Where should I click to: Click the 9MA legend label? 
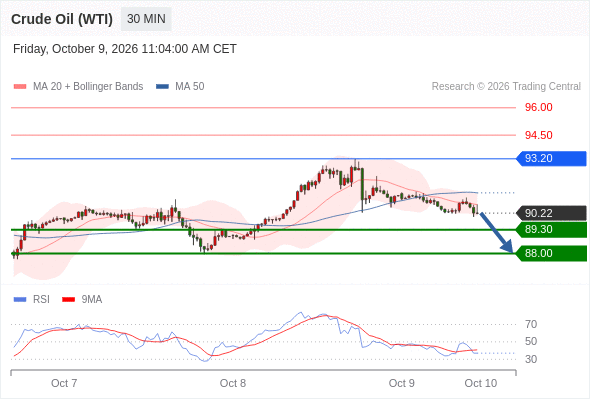coord(92,300)
